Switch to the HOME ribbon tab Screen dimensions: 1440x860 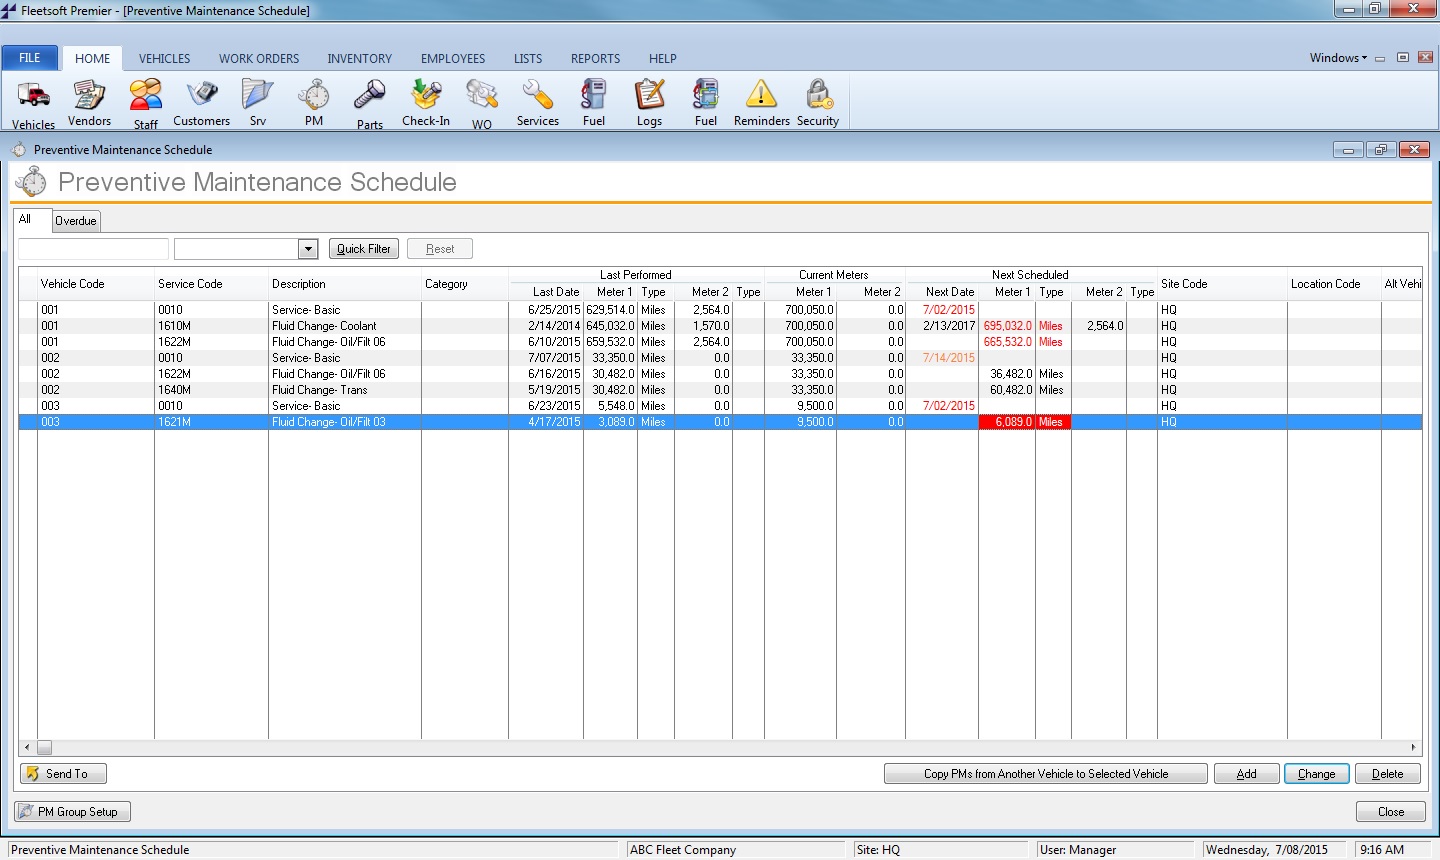pos(93,58)
